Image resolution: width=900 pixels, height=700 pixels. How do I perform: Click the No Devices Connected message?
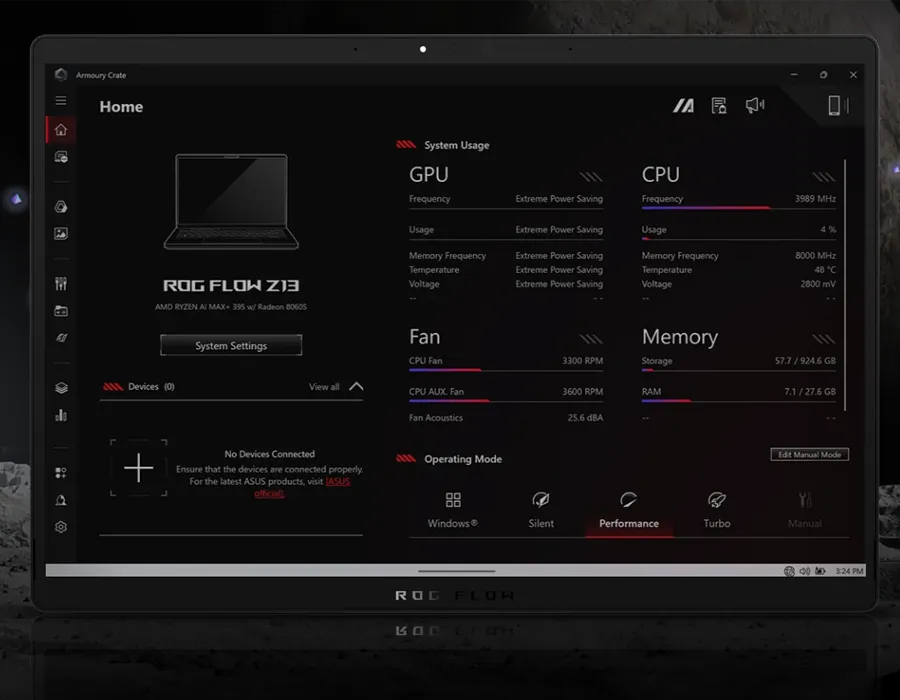(x=270, y=454)
